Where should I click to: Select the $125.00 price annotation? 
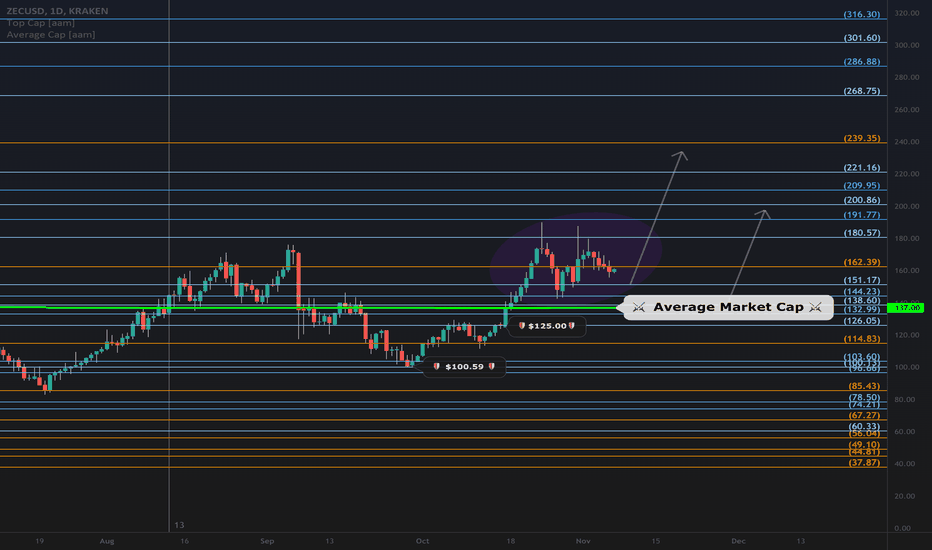(547, 326)
